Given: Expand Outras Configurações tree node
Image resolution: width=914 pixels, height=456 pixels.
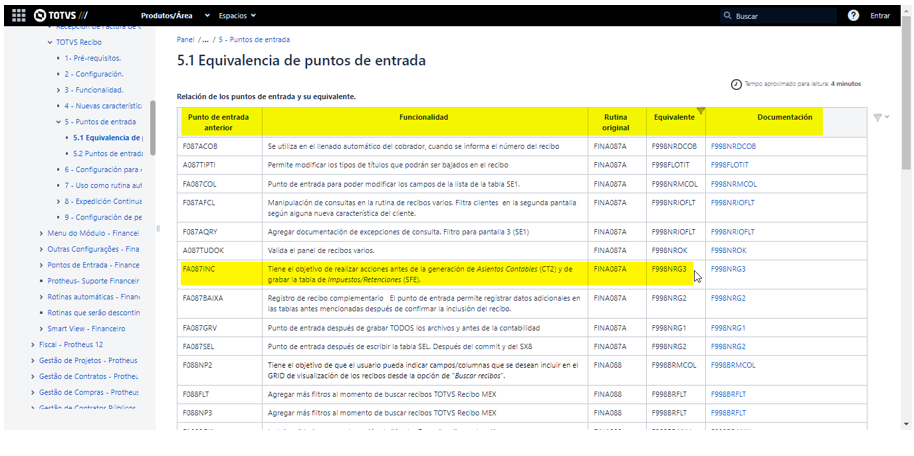Looking at the screenshot, I should 41,250.
